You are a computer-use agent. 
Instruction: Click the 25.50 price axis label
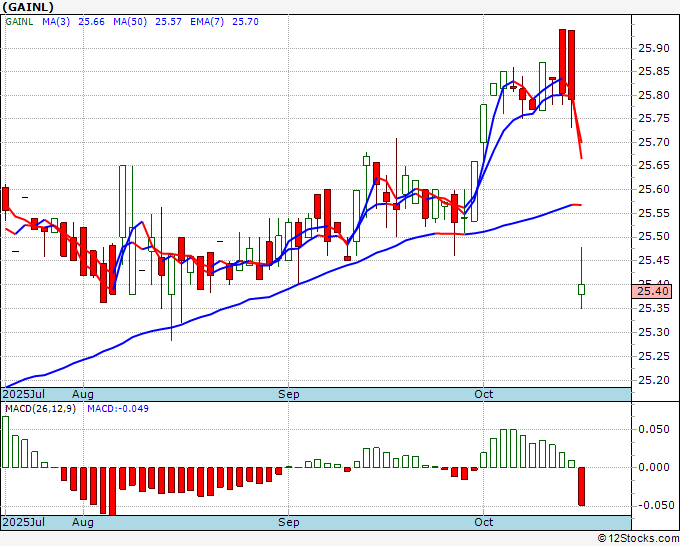click(x=654, y=237)
